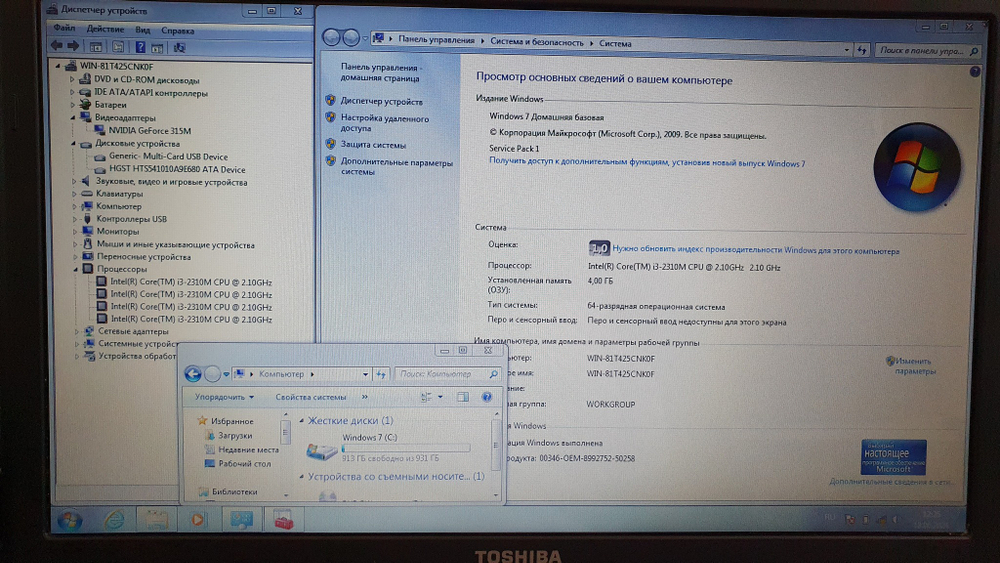Click link about new Windows 7 edition features

(647, 162)
